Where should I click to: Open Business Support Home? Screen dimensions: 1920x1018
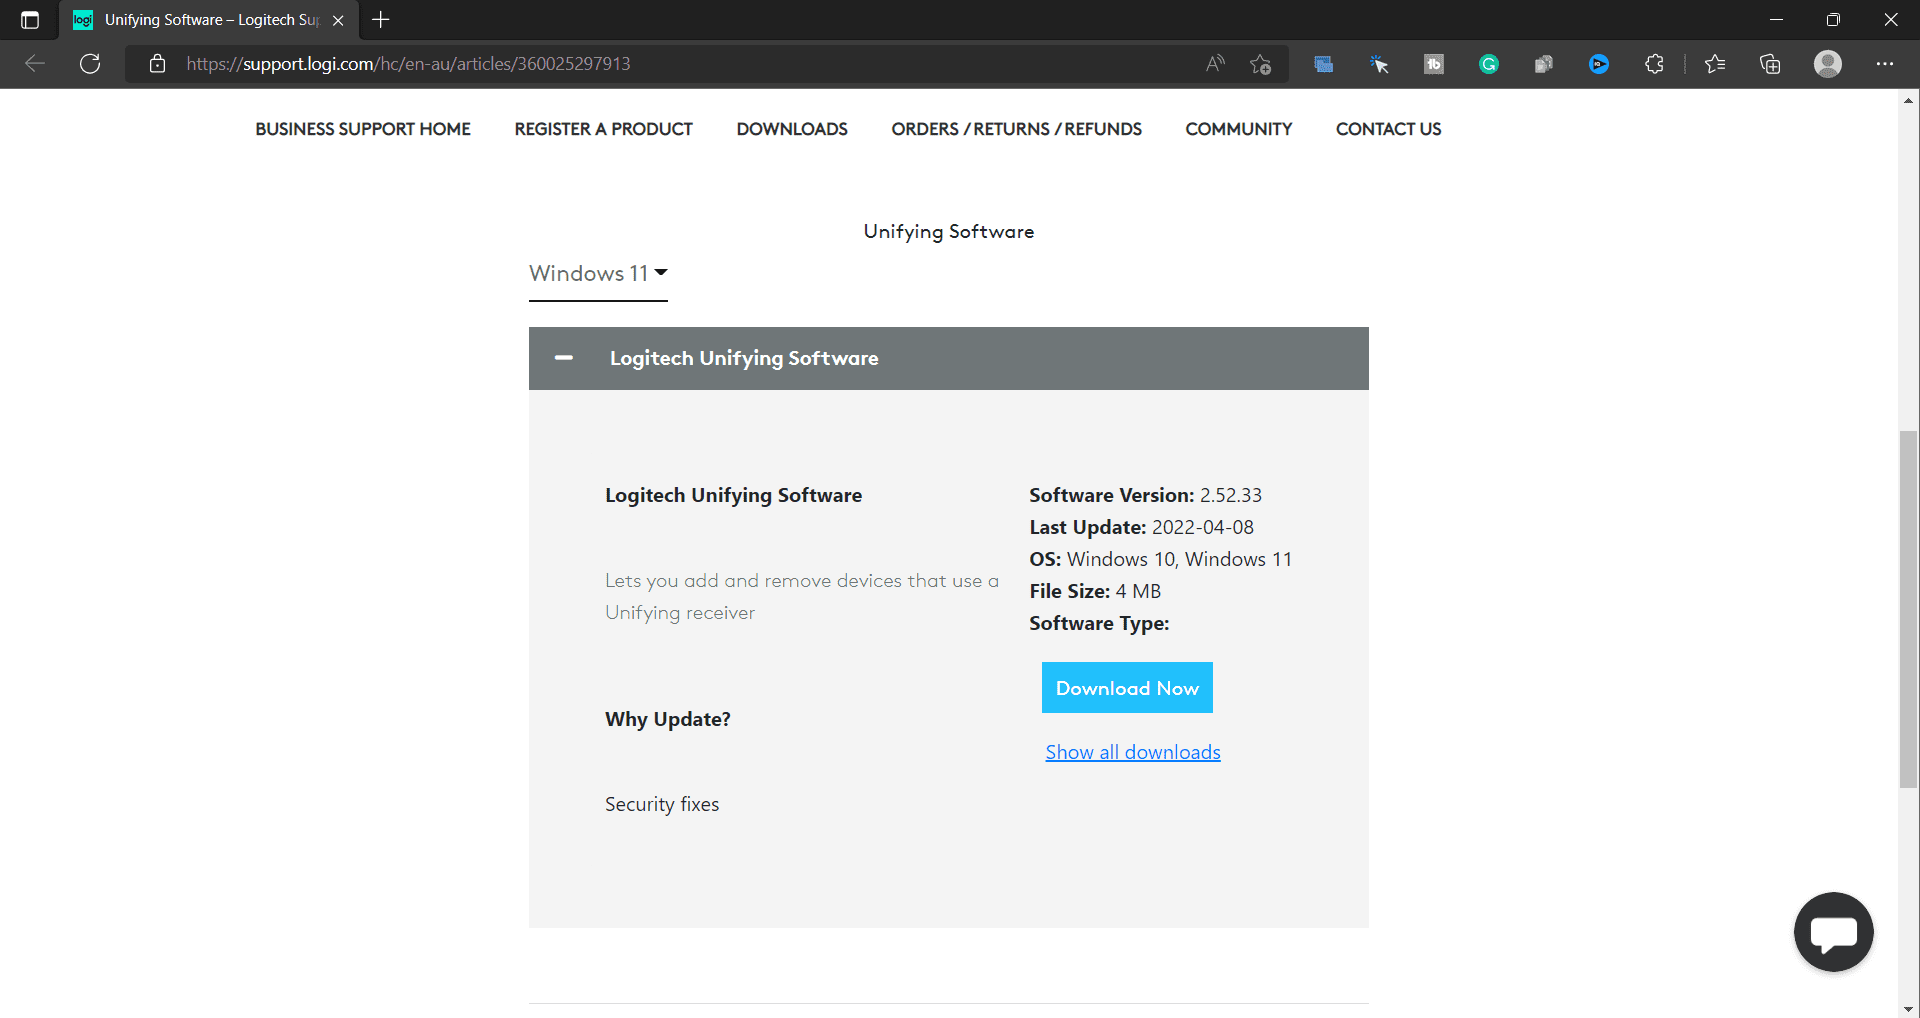coord(362,129)
